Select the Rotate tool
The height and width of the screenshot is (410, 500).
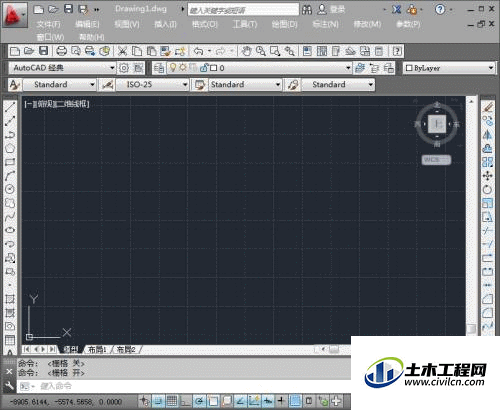pos(488,189)
